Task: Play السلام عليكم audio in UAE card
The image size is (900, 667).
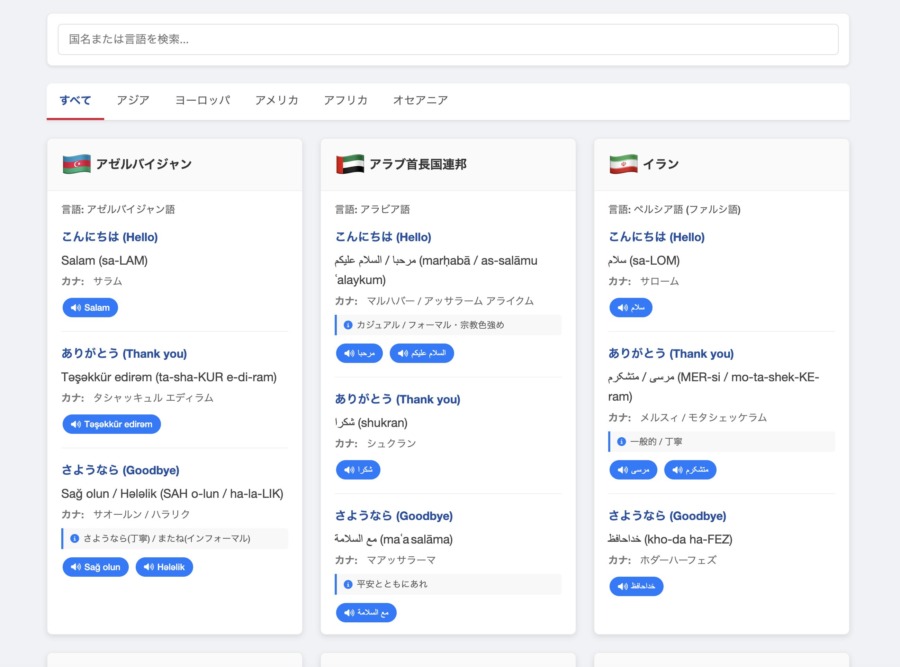Action: (x=422, y=353)
